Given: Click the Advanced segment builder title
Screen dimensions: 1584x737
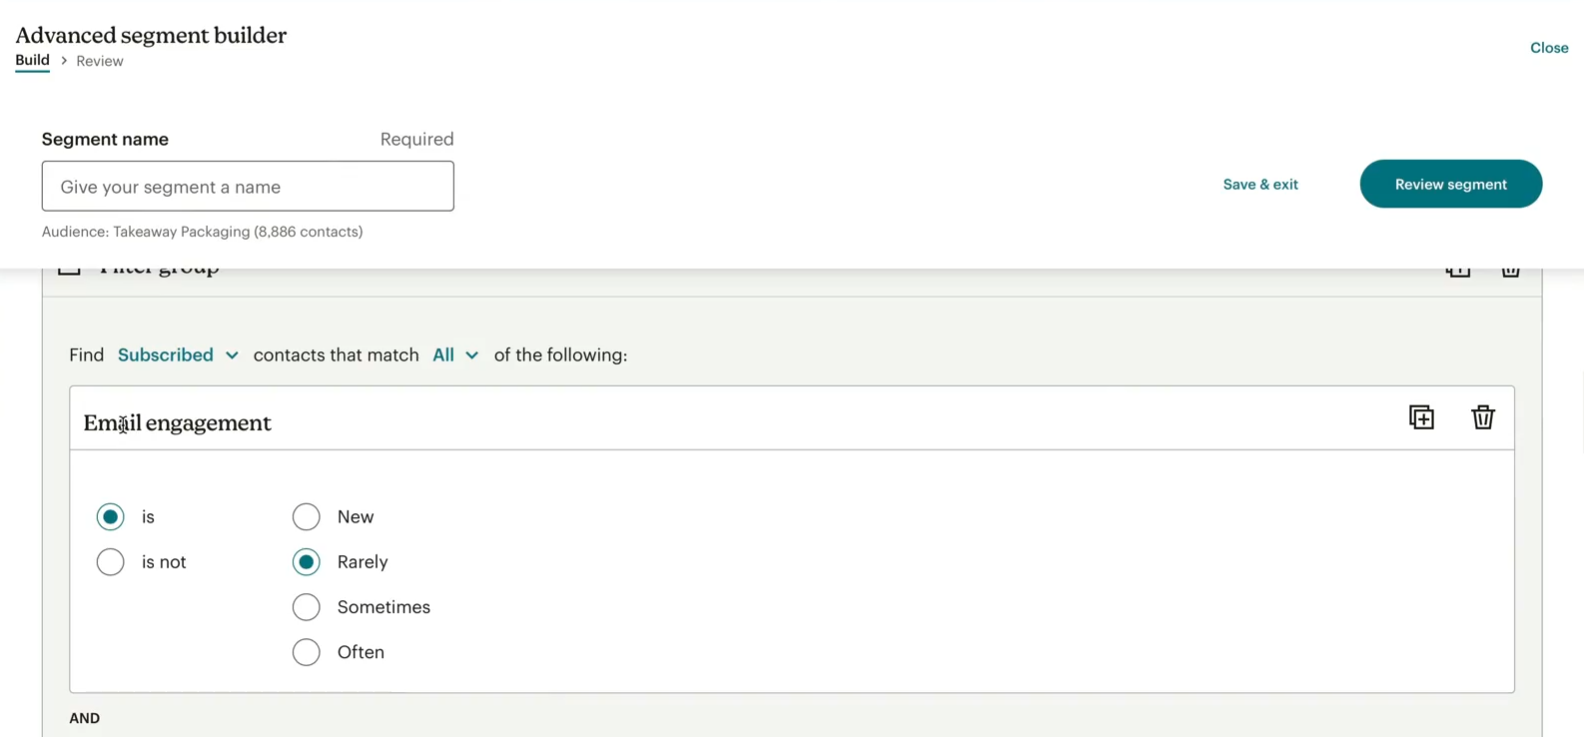Looking at the screenshot, I should coord(151,35).
